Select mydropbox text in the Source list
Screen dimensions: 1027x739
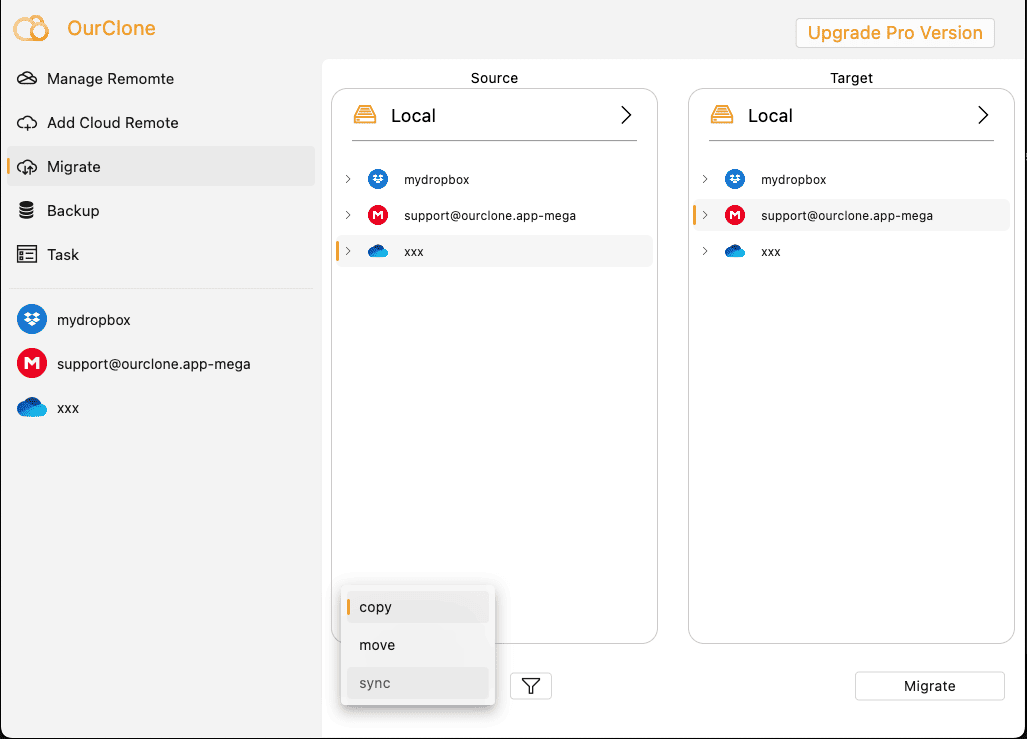[437, 180]
